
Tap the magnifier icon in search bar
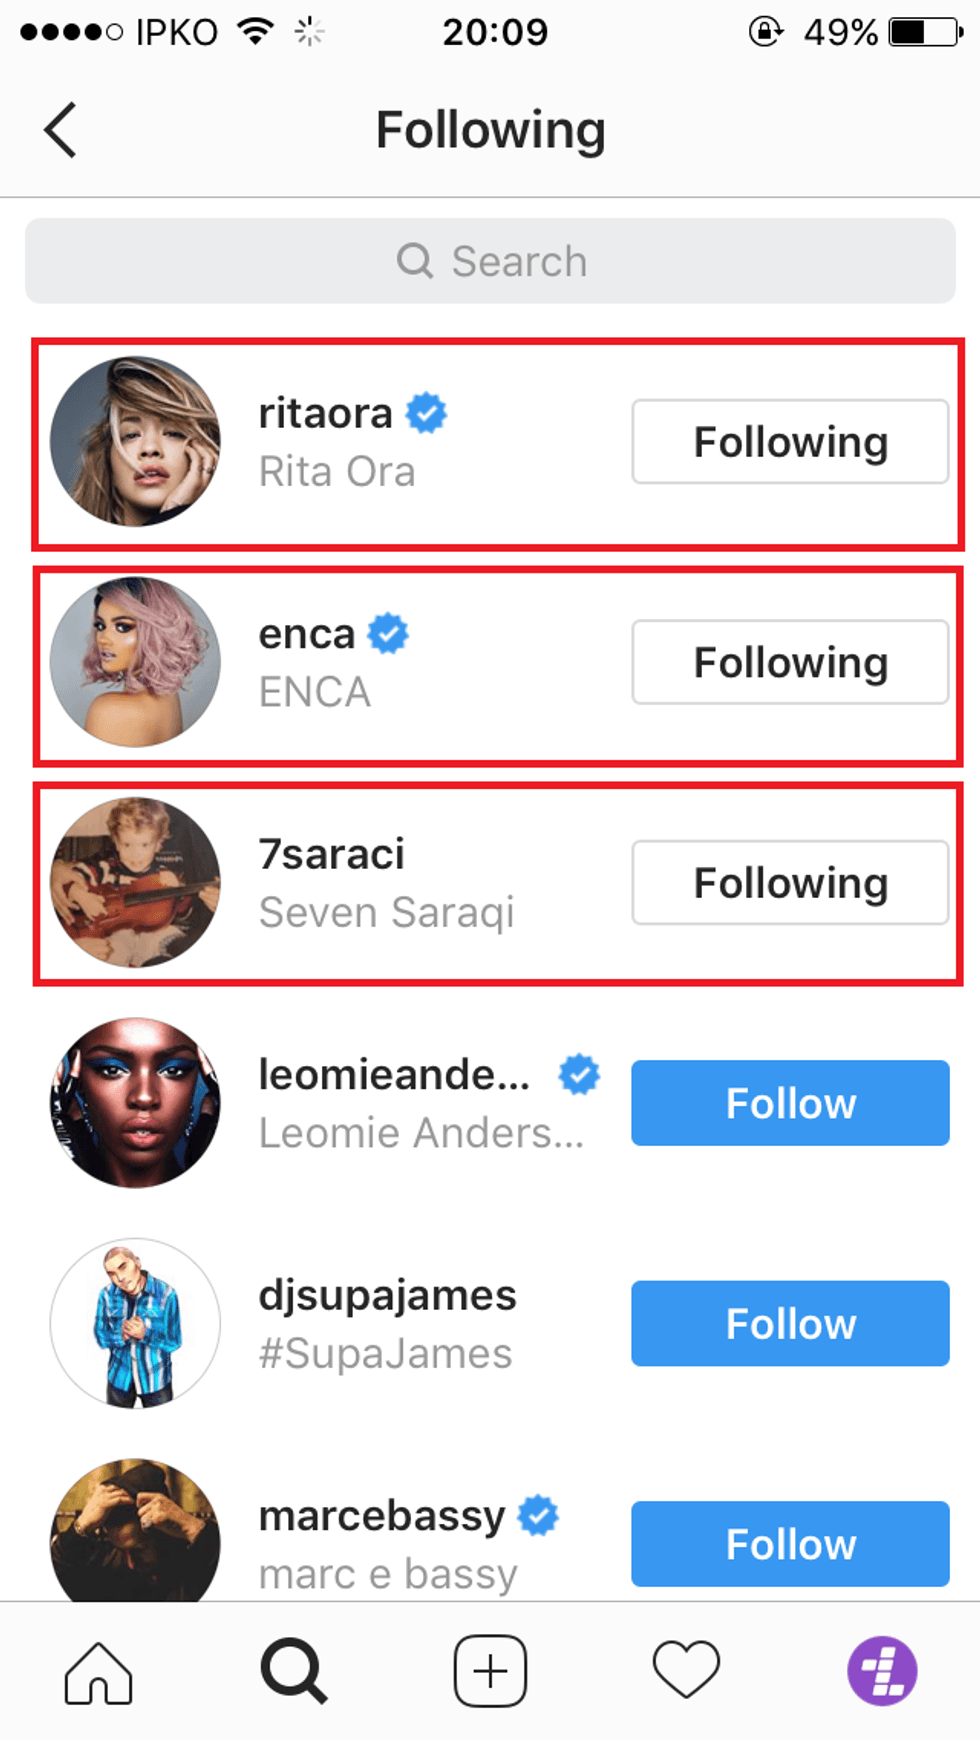point(415,261)
